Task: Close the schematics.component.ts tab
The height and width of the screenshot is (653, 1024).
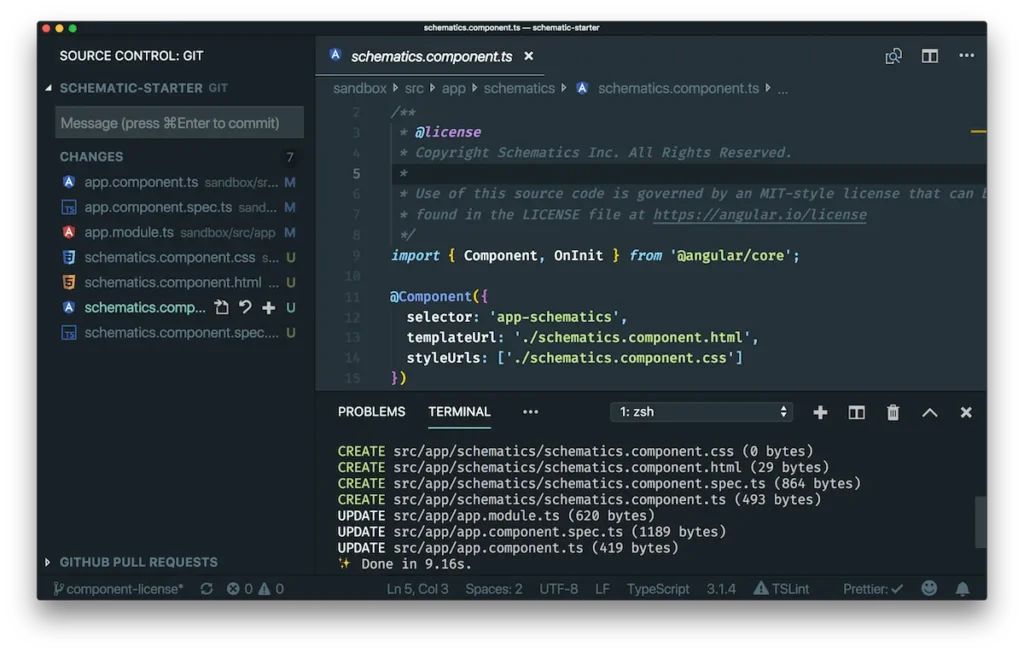Action: pos(528,56)
